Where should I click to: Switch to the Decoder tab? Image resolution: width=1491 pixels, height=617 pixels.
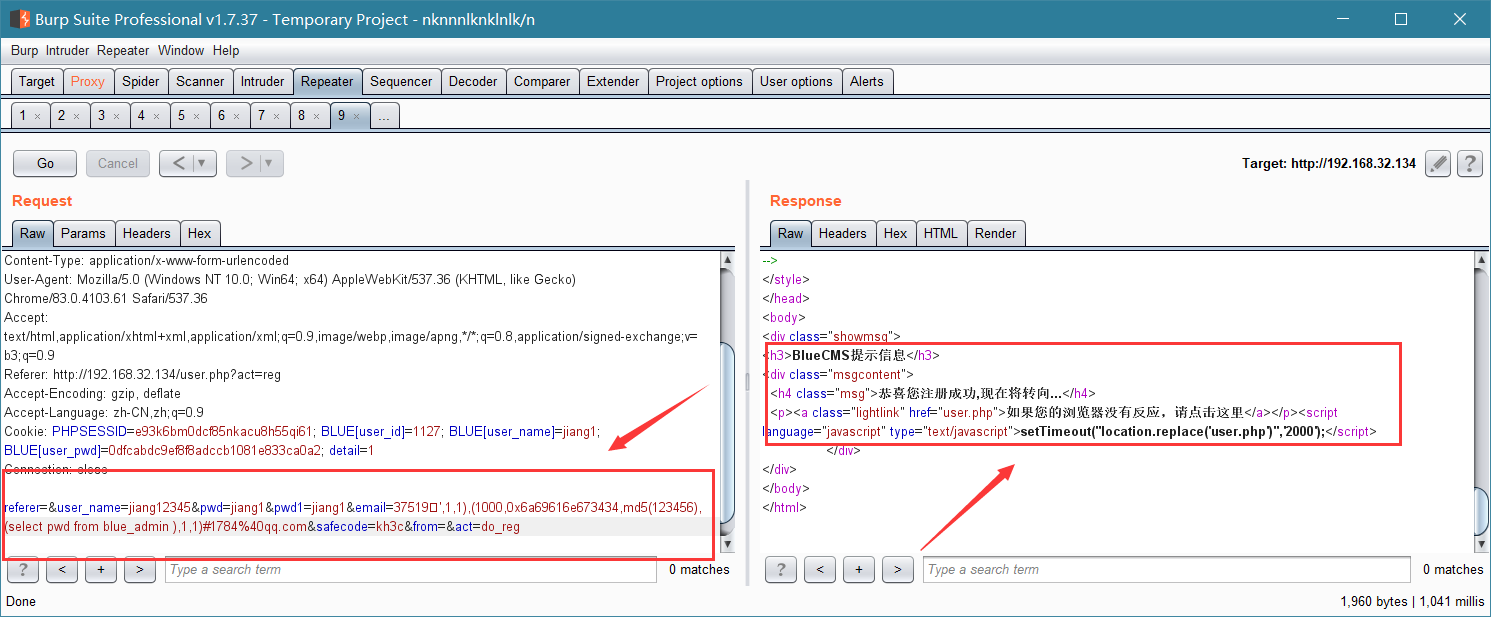(x=473, y=82)
